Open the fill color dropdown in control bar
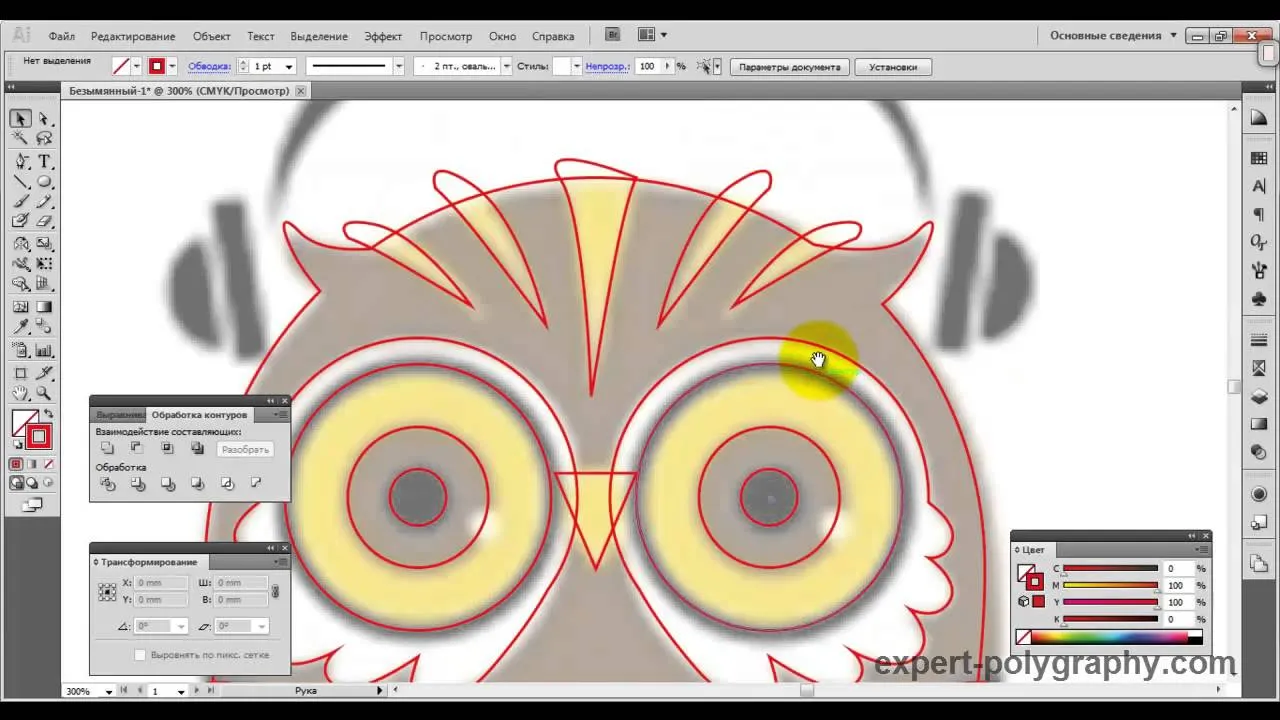This screenshot has height=720, width=1280. click(137, 67)
